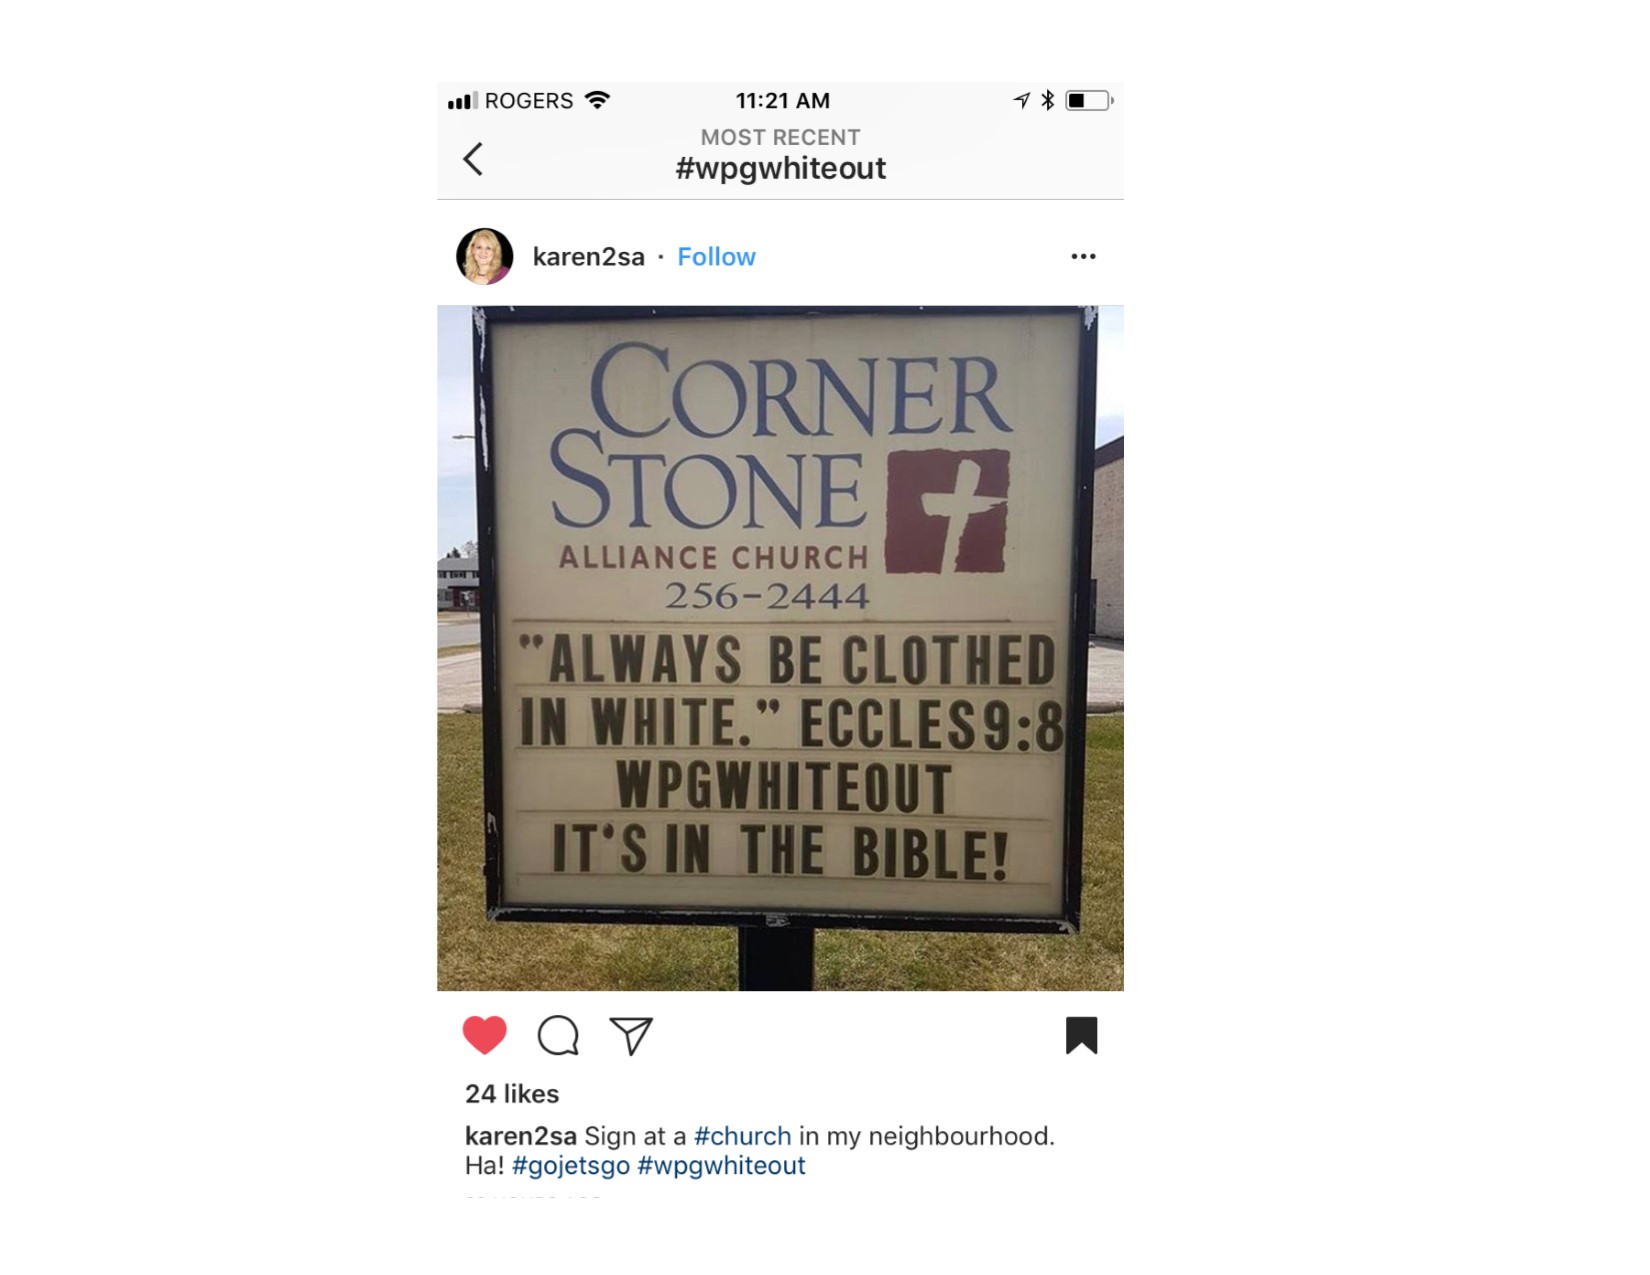This screenshot has height=1275, width=1650.
Task: Tap the MOST RECENT header label
Action: (x=780, y=137)
